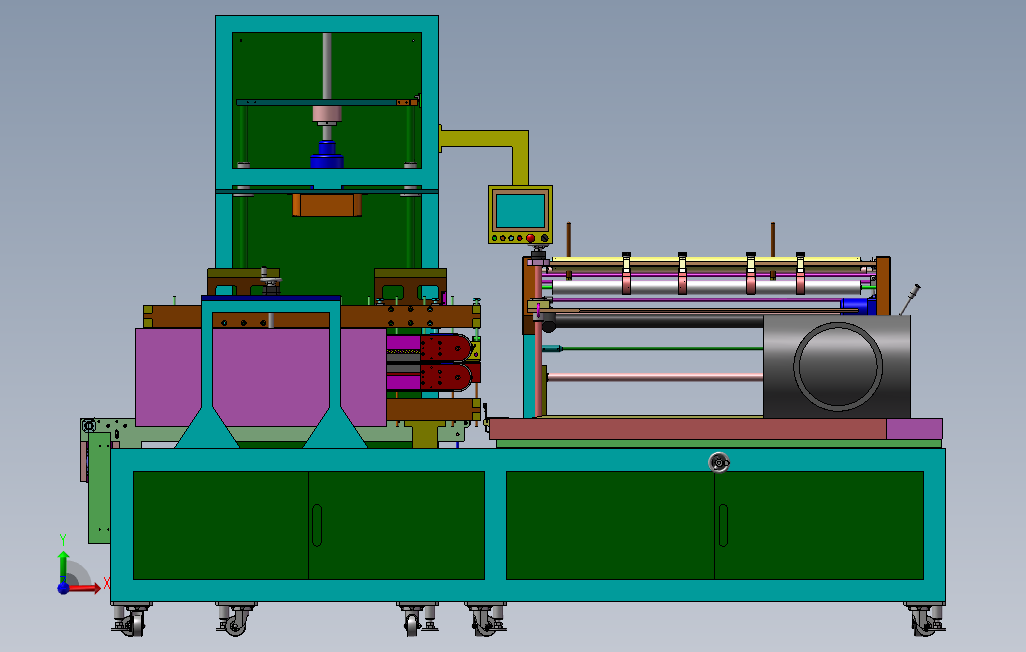The height and width of the screenshot is (652, 1026).
Task: Select the red emergency stop button on the control panel
Action: tap(531, 238)
